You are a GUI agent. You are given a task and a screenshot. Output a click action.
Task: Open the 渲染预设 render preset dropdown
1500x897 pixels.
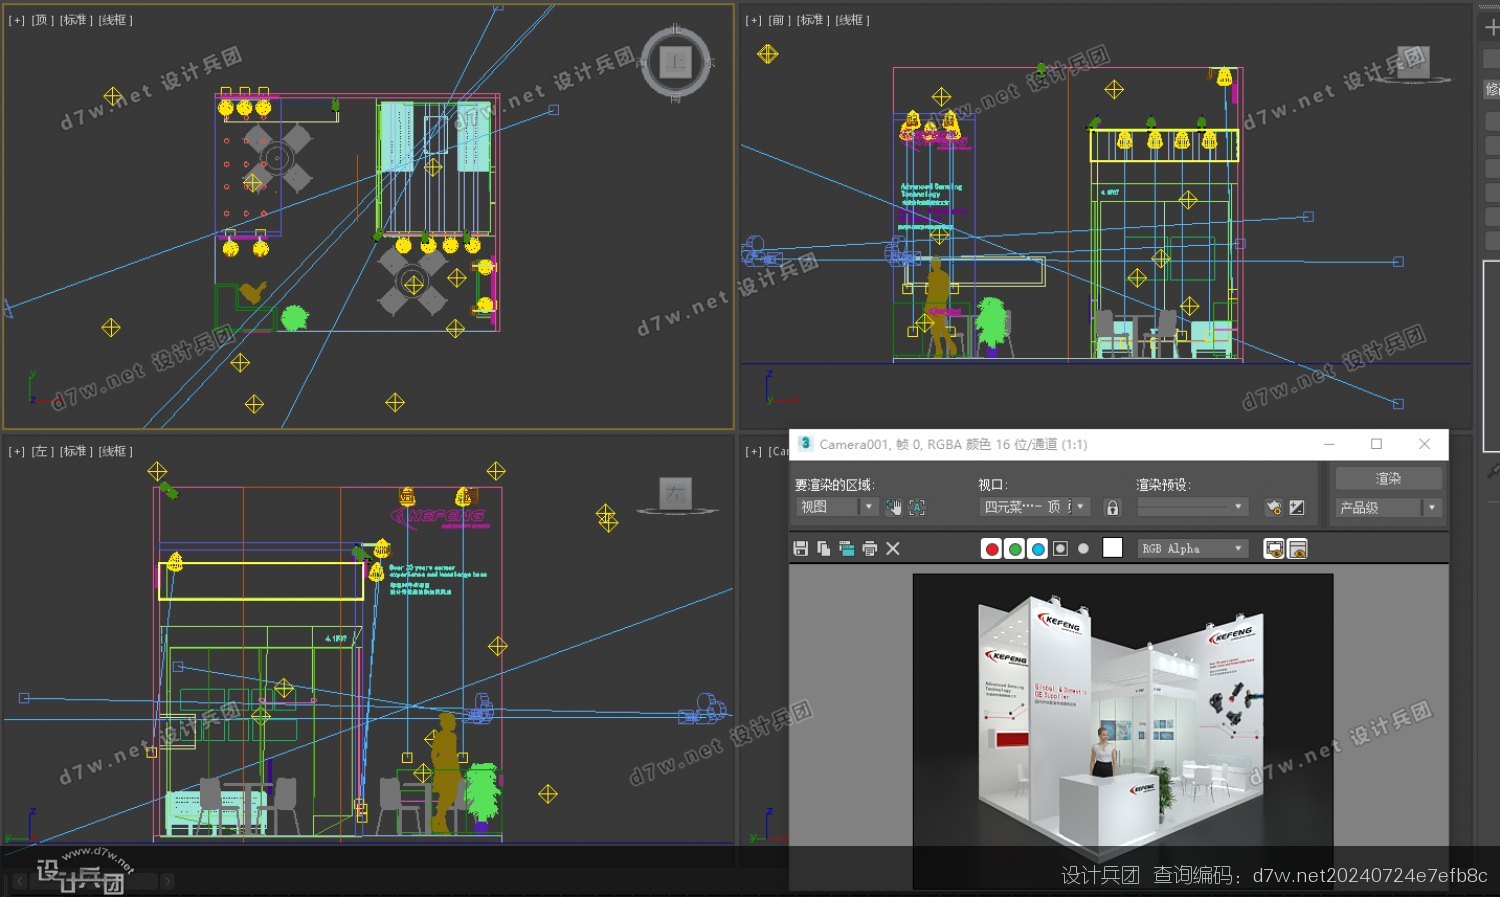coord(1192,507)
